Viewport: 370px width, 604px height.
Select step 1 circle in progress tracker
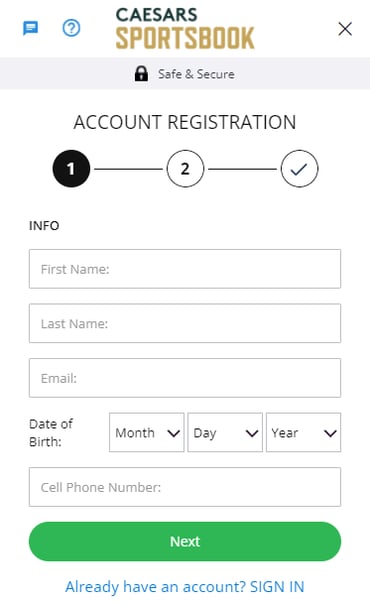[x=71, y=169]
